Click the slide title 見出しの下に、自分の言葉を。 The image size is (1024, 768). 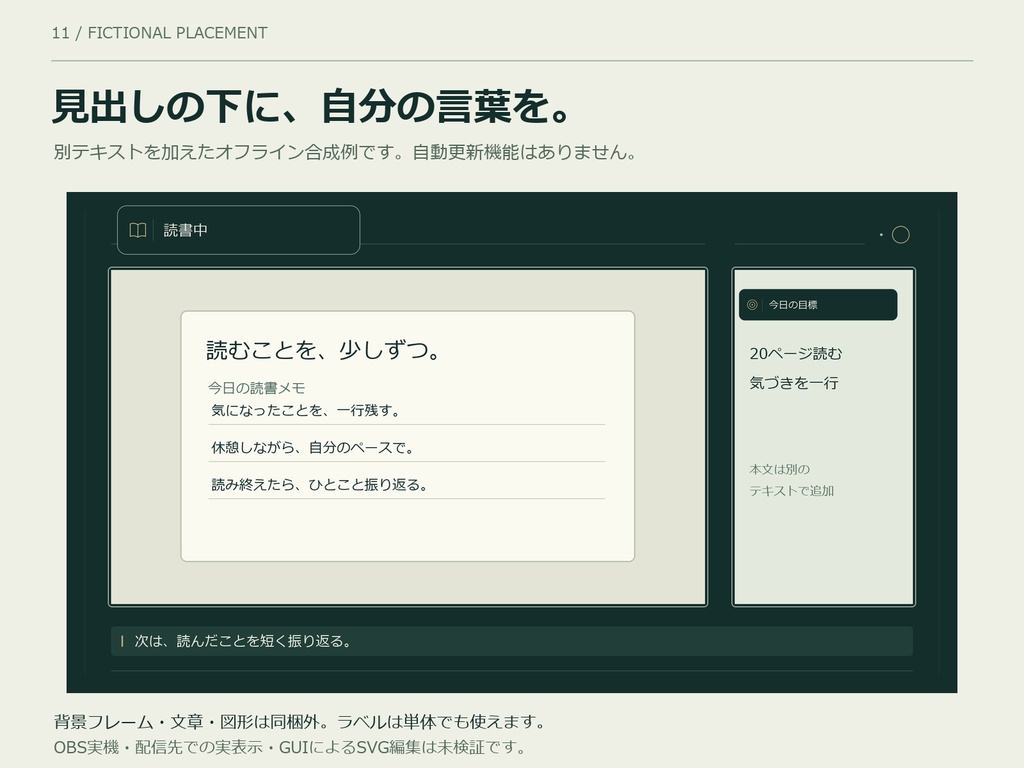pyautogui.click(x=312, y=106)
